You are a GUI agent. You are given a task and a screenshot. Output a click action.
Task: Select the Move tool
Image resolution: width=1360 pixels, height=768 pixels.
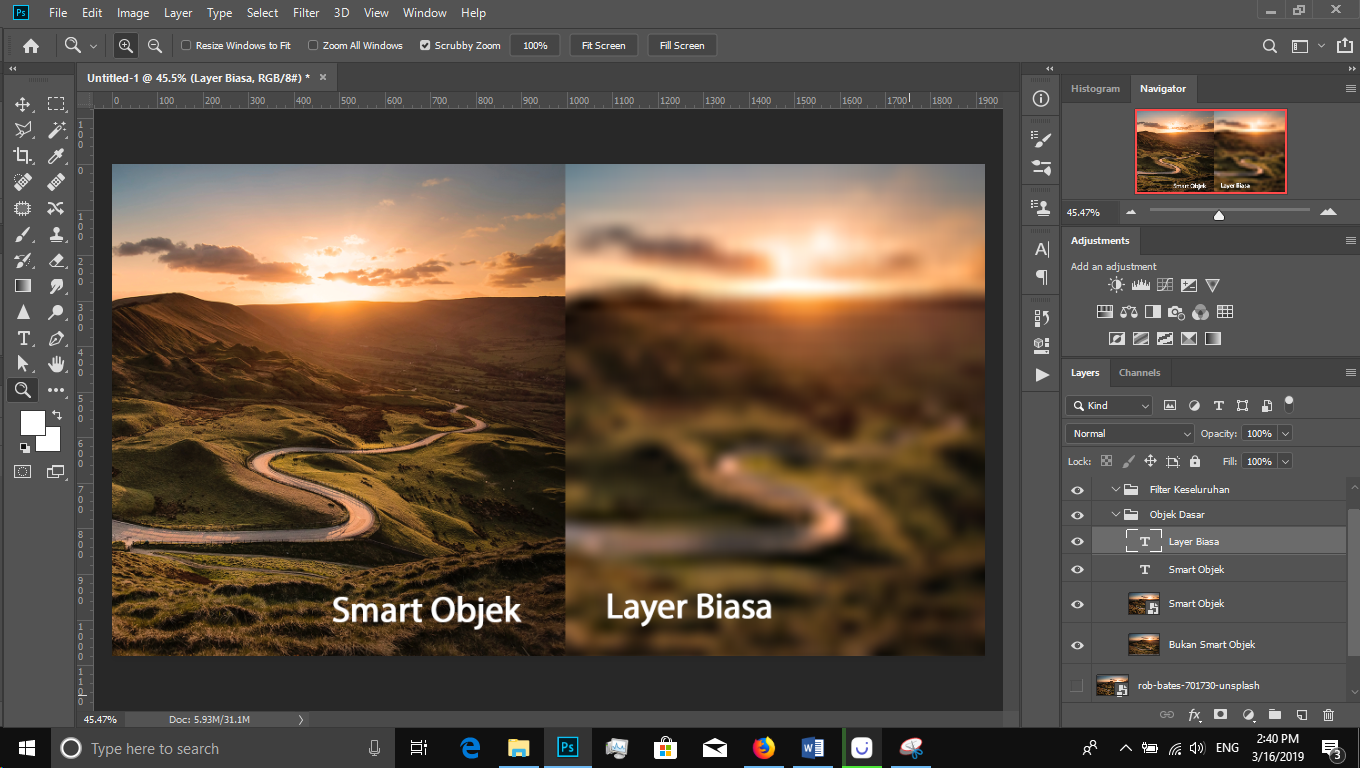tap(22, 103)
